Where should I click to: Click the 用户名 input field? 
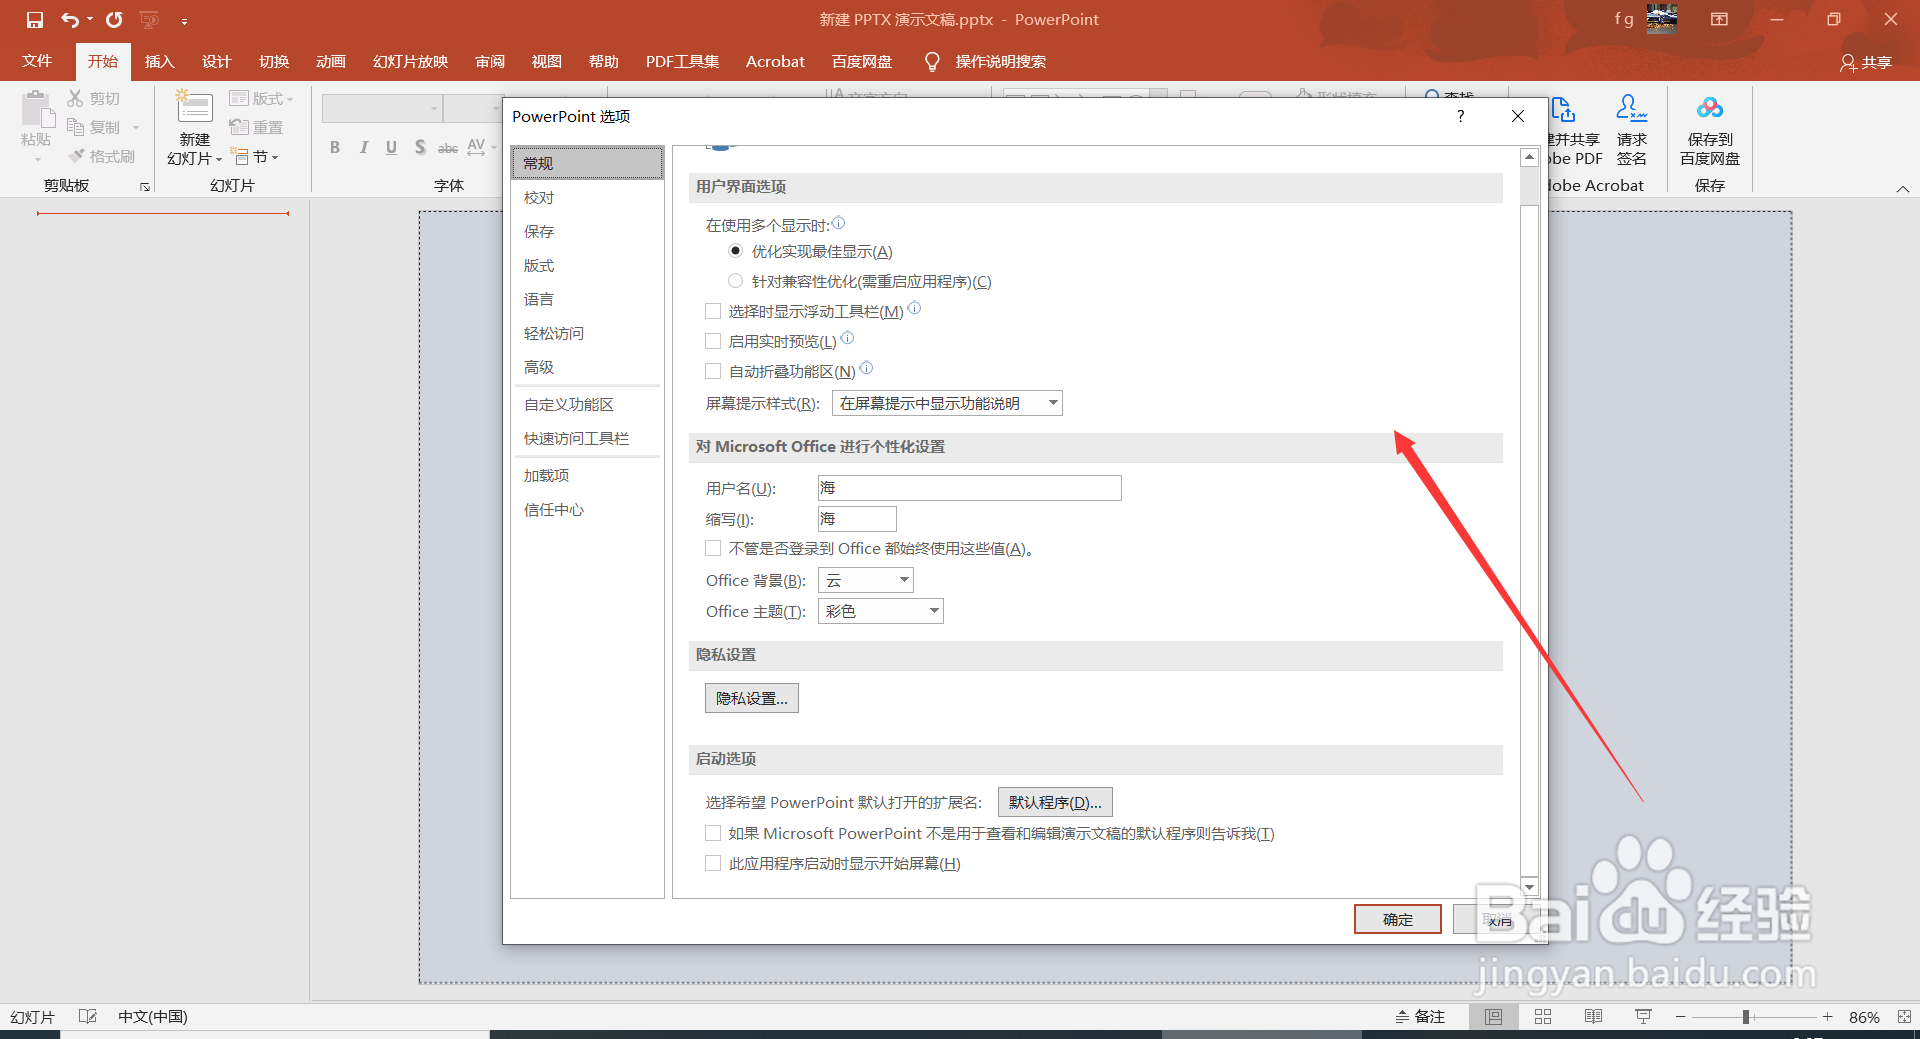[x=970, y=488]
